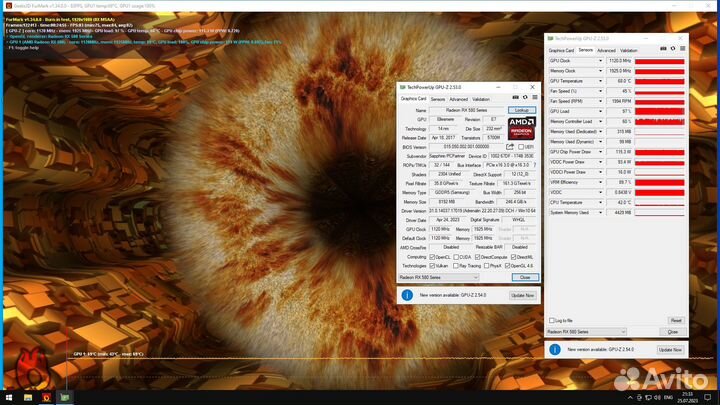Click Close button in front GPU-Z window
720x405 pixels.
525,277
